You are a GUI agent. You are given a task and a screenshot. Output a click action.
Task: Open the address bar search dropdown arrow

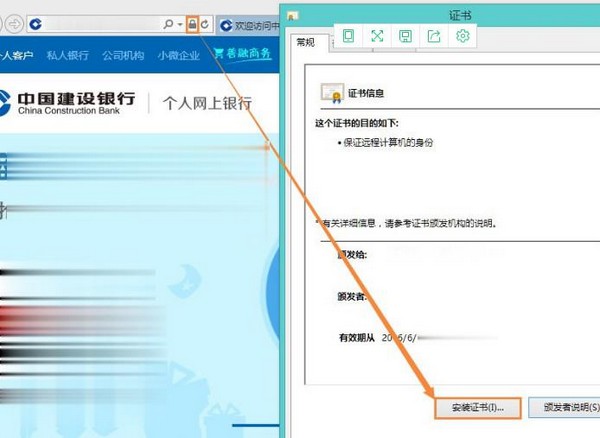(x=179, y=23)
